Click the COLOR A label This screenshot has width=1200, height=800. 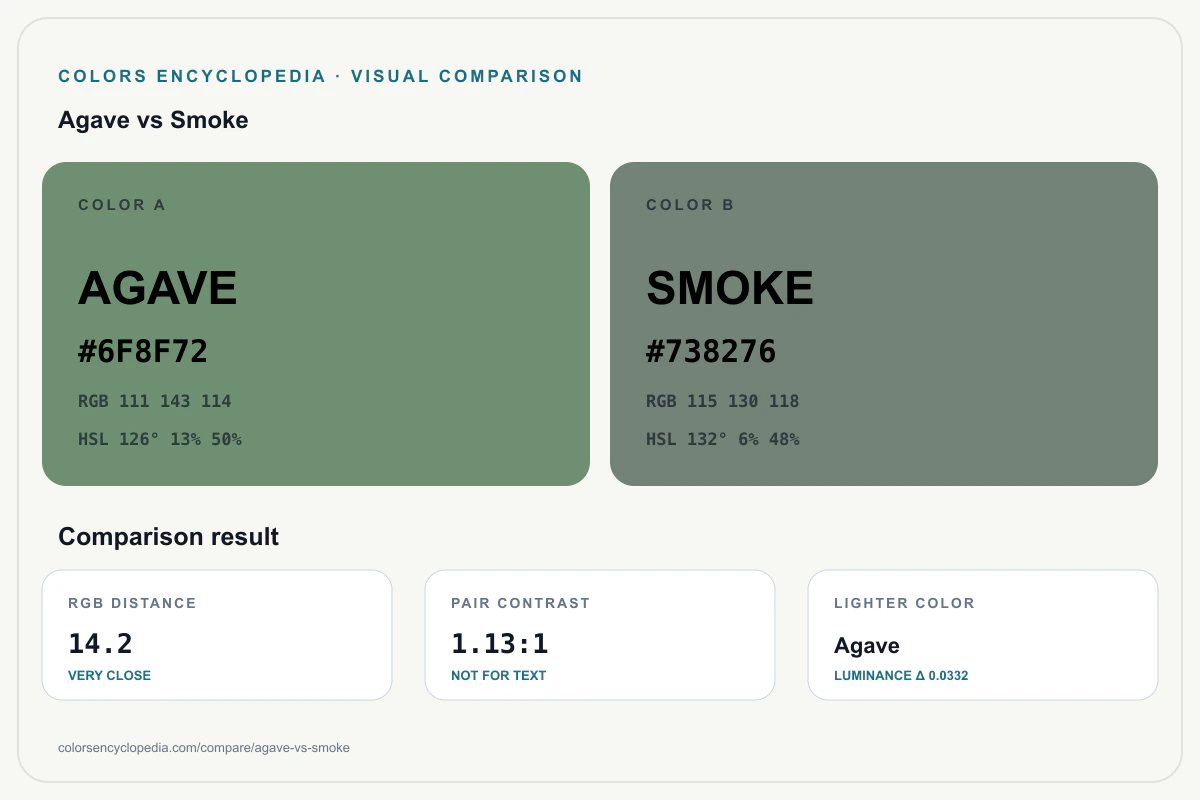122,205
